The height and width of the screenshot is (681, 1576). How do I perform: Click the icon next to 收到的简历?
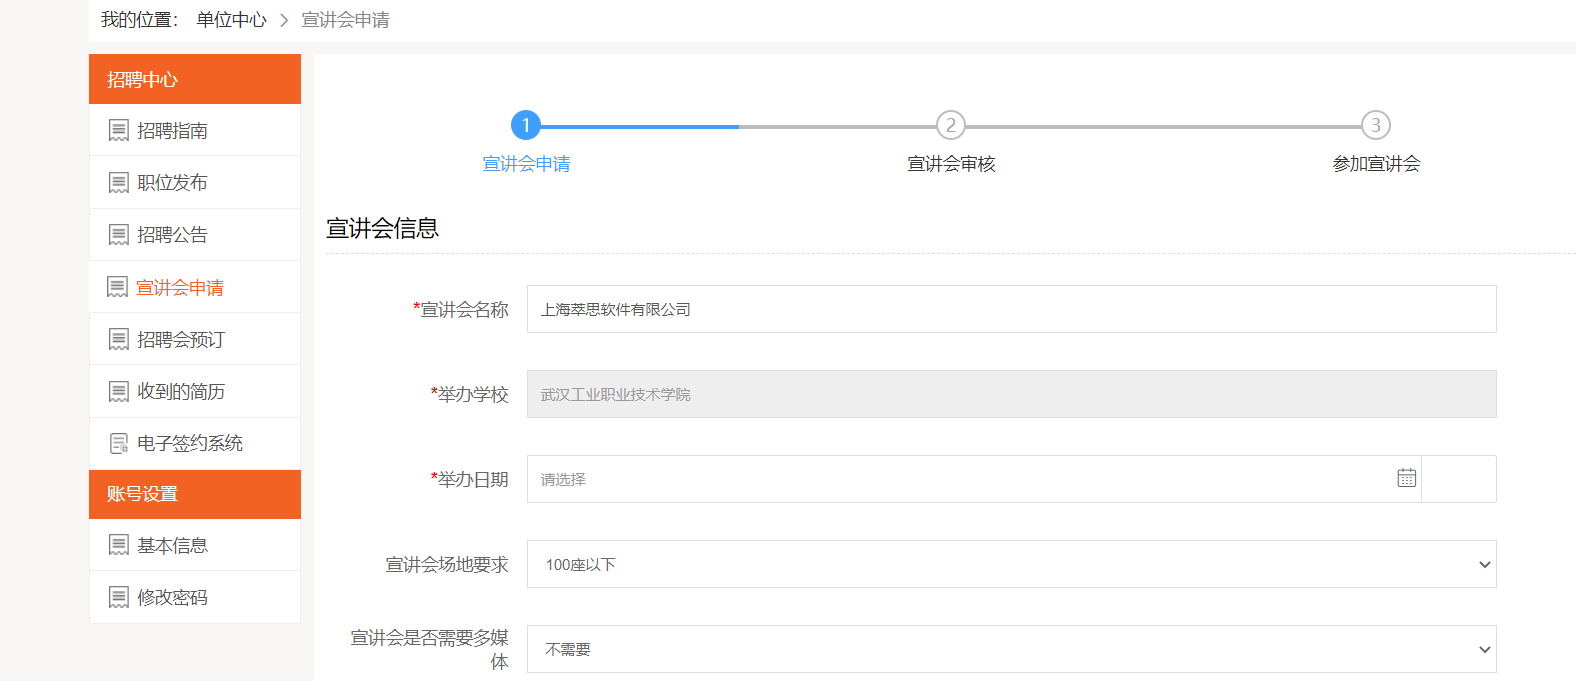click(x=118, y=392)
